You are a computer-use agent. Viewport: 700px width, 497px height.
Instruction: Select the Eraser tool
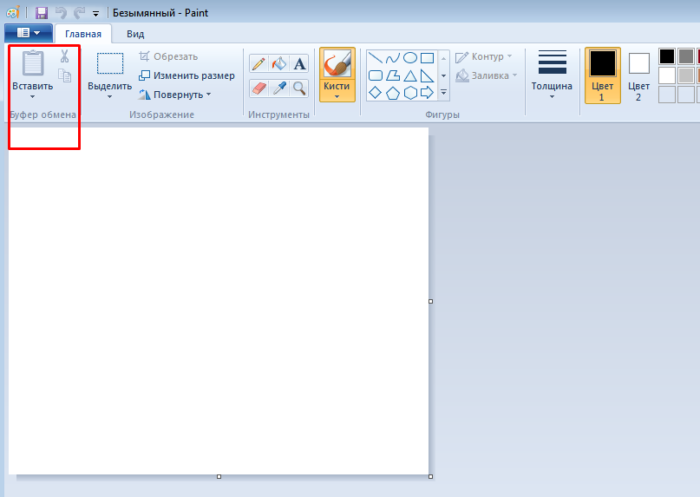pos(258,88)
